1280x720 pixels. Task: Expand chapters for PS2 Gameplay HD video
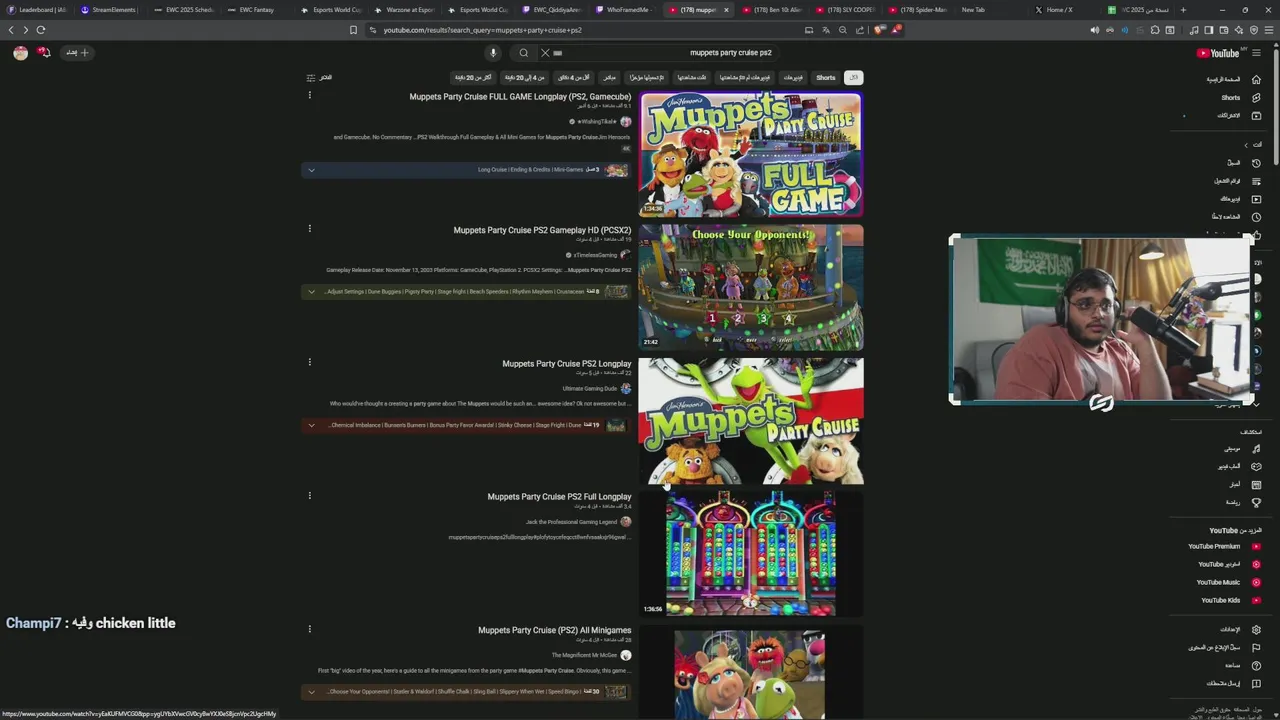(x=311, y=292)
